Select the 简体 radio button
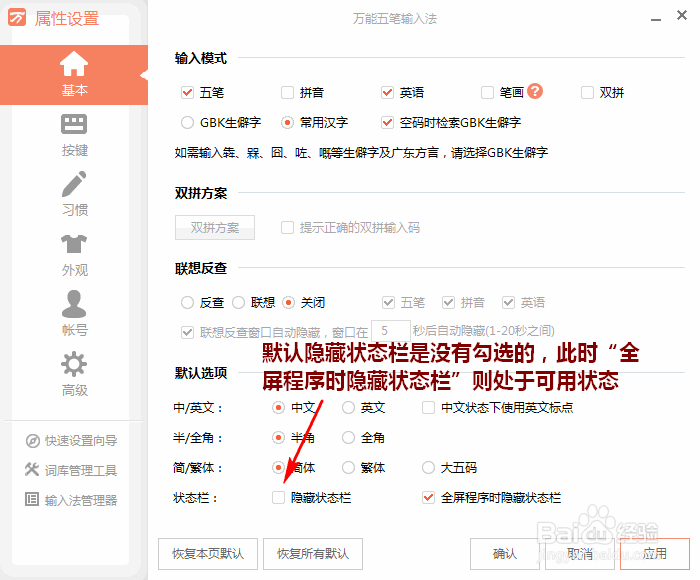The height and width of the screenshot is (580, 700). [278, 467]
